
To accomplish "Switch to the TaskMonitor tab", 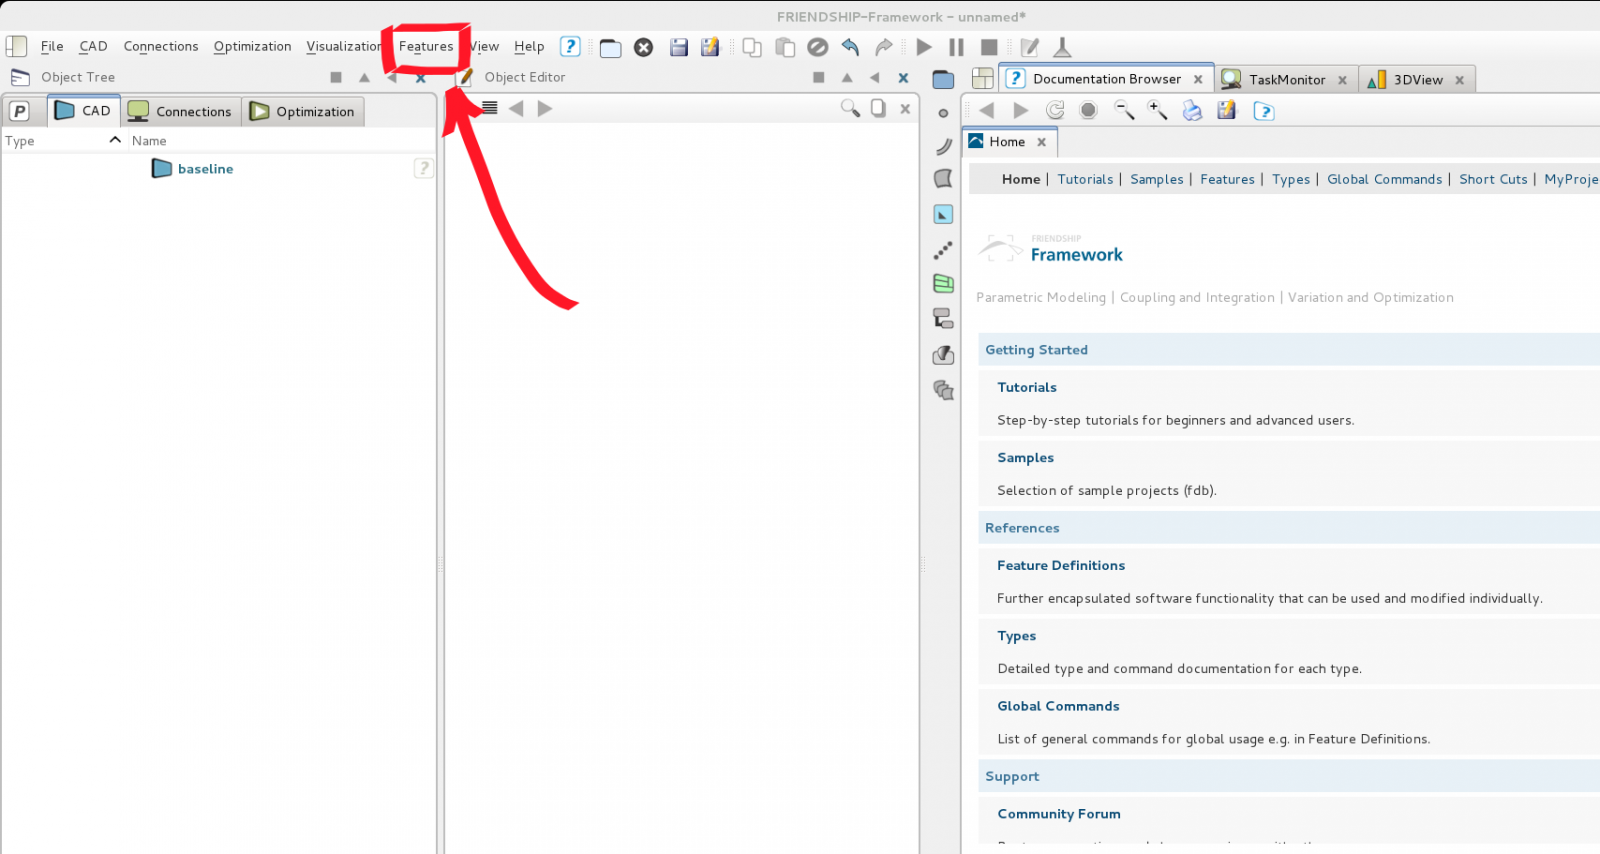I will (1286, 79).
